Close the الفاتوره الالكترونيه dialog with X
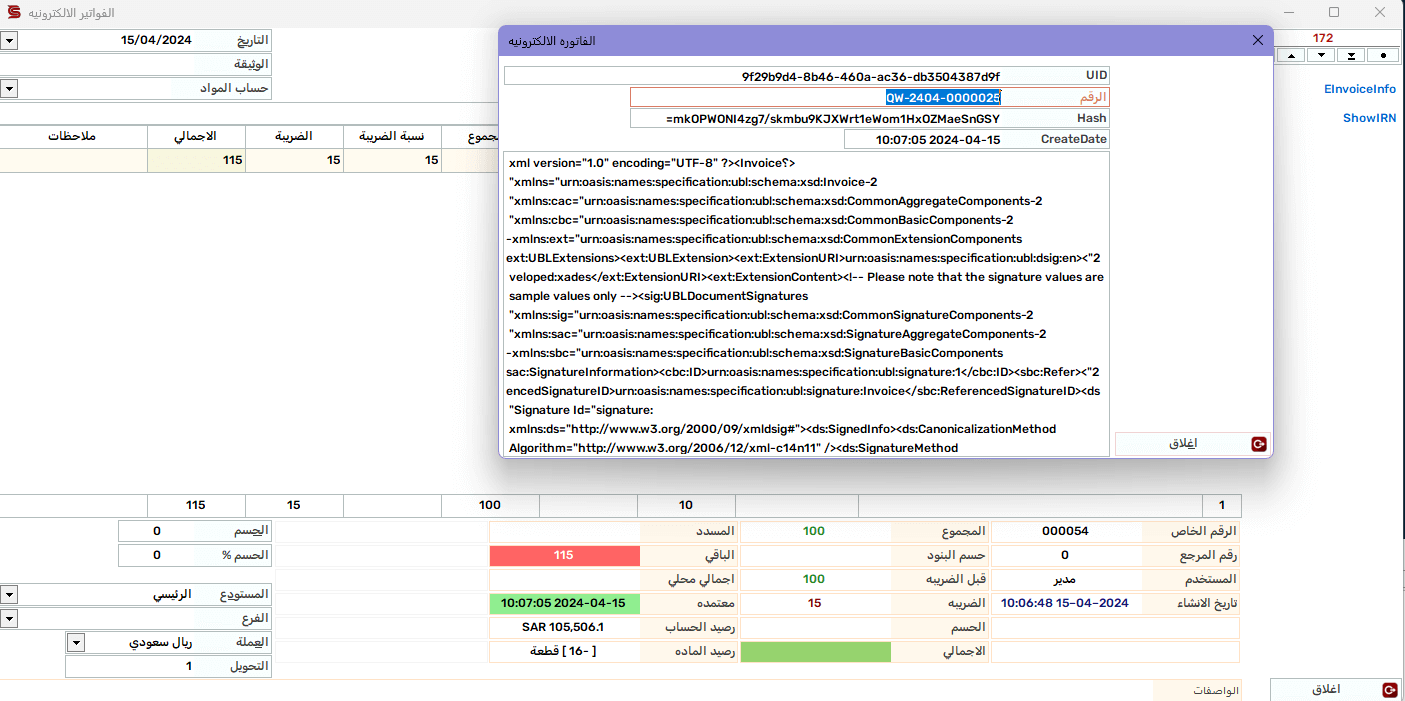 click(1258, 41)
